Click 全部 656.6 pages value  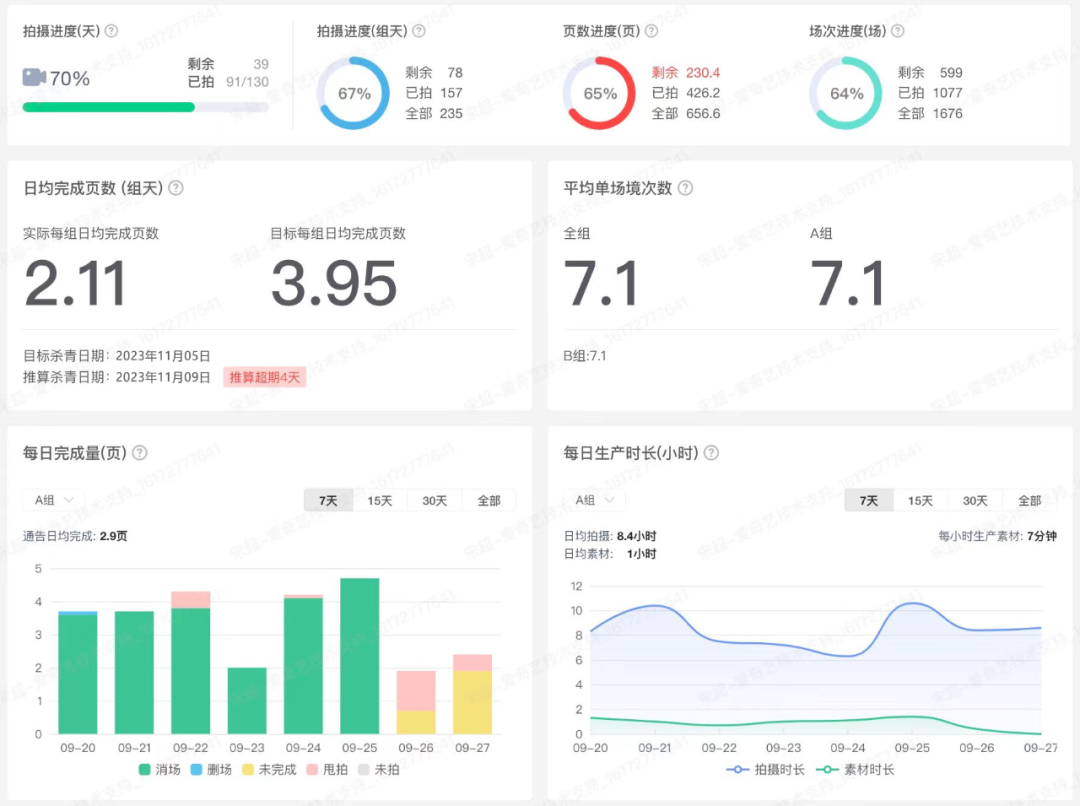pos(686,114)
